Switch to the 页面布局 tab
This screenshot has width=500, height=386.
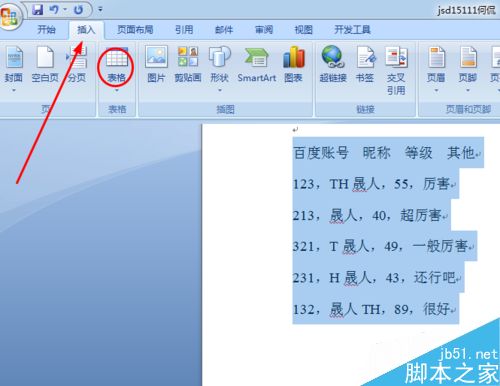[x=135, y=30]
